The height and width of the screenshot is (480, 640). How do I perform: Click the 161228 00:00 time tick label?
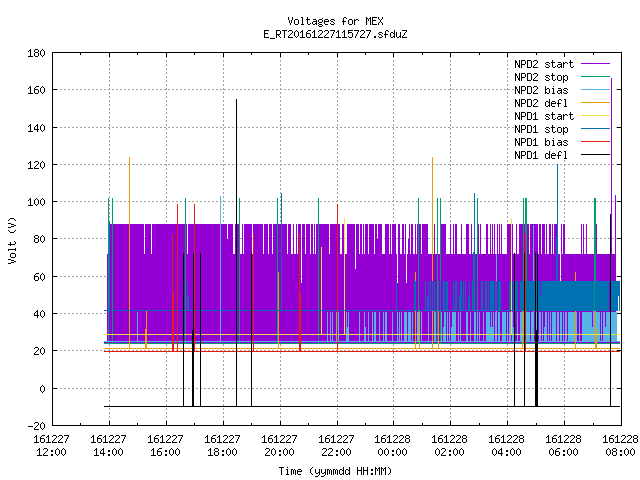point(392,446)
